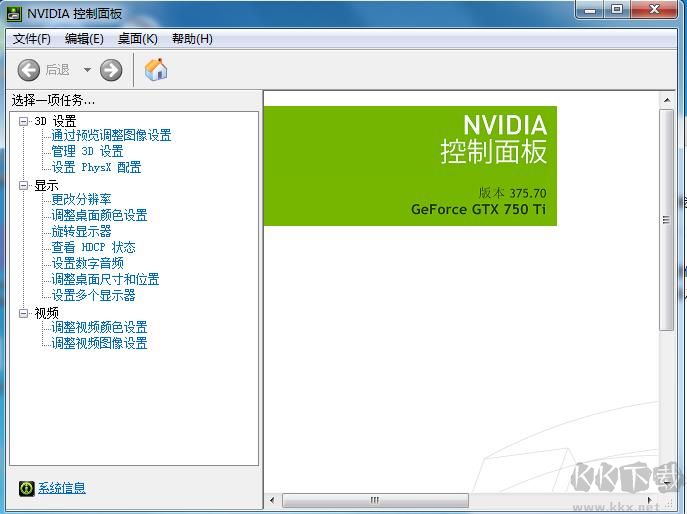This screenshot has width=687, height=514.
Task: Click the 视频 category label
Action: (x=46, y=313)
